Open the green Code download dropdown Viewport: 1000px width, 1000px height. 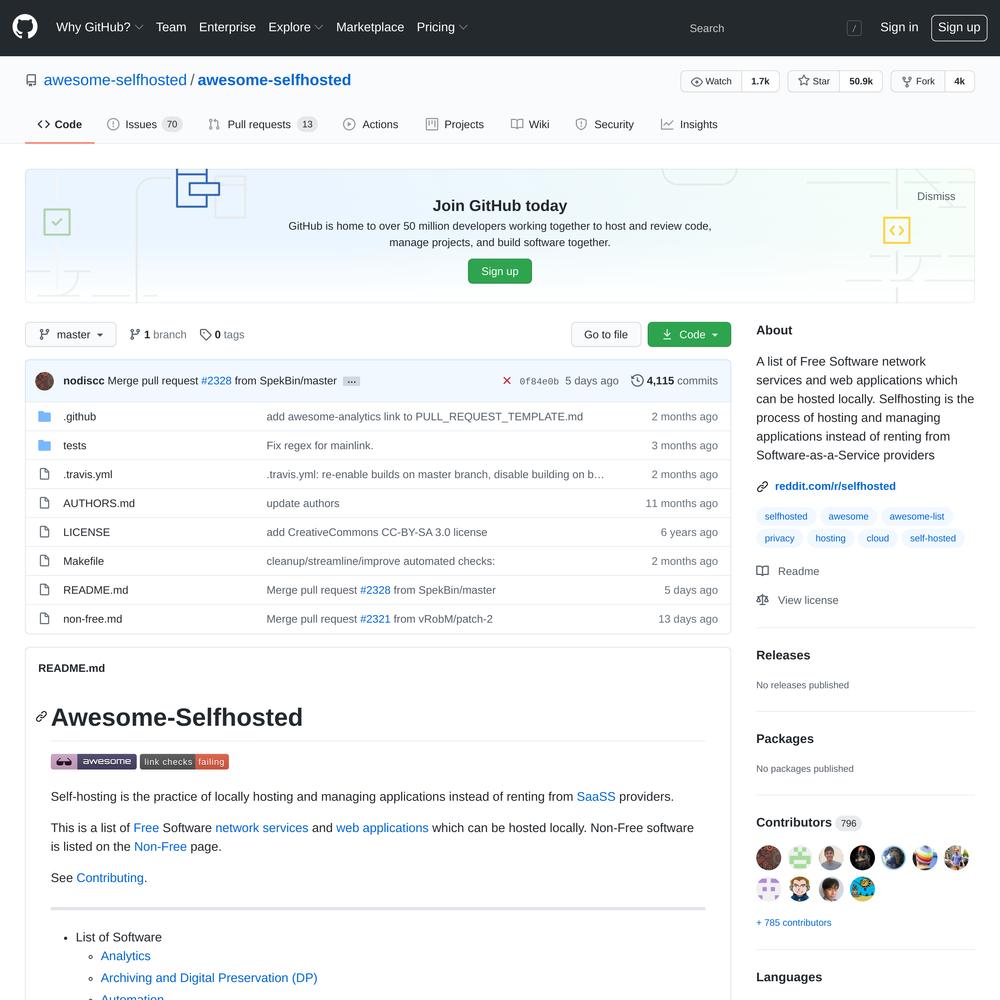coord(689,335)
